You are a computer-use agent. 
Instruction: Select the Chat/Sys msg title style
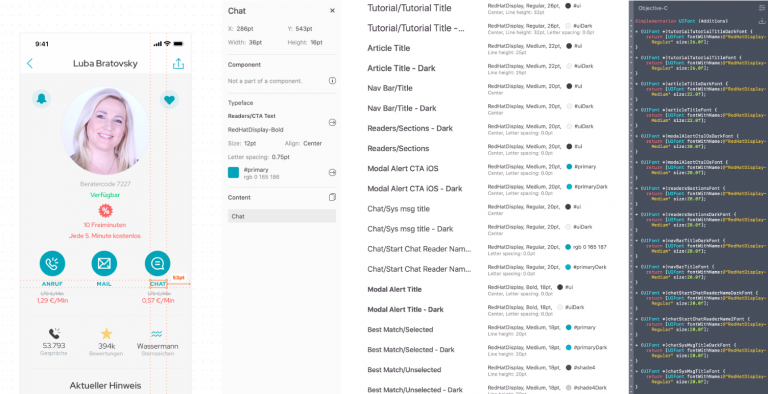pos(398,209)
